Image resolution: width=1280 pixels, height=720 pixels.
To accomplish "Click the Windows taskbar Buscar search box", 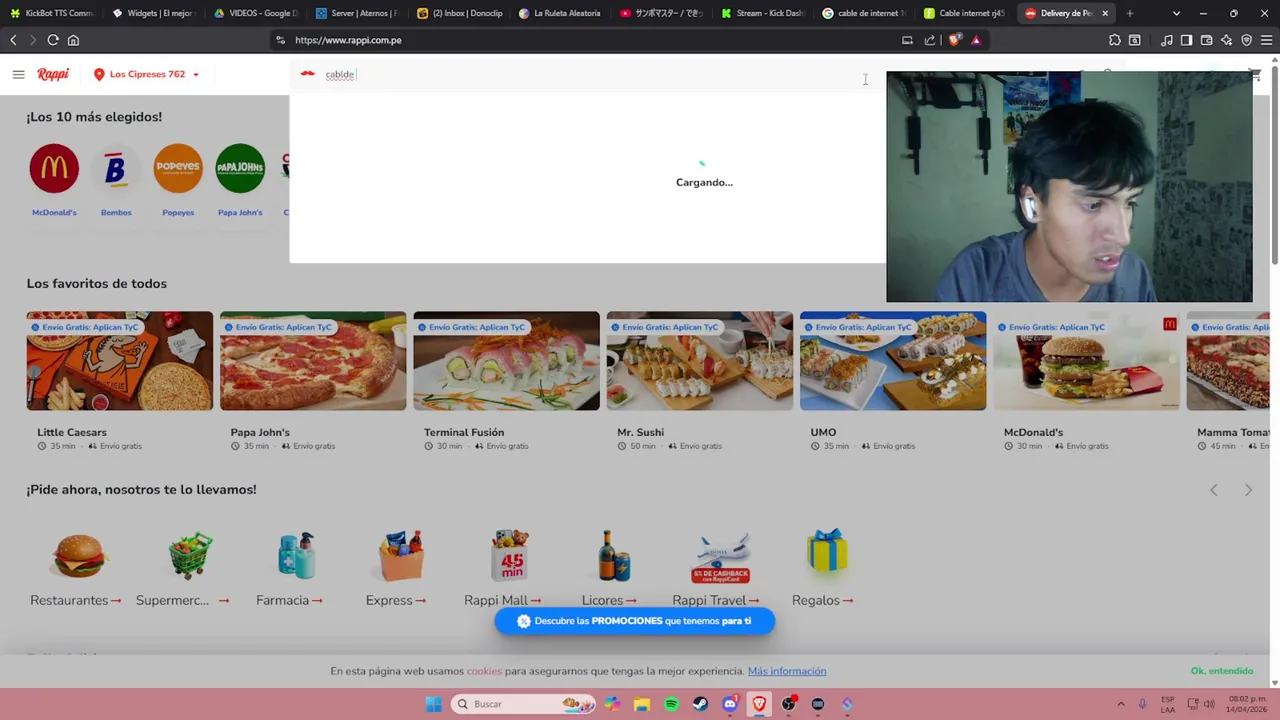I will coord(524,704).
